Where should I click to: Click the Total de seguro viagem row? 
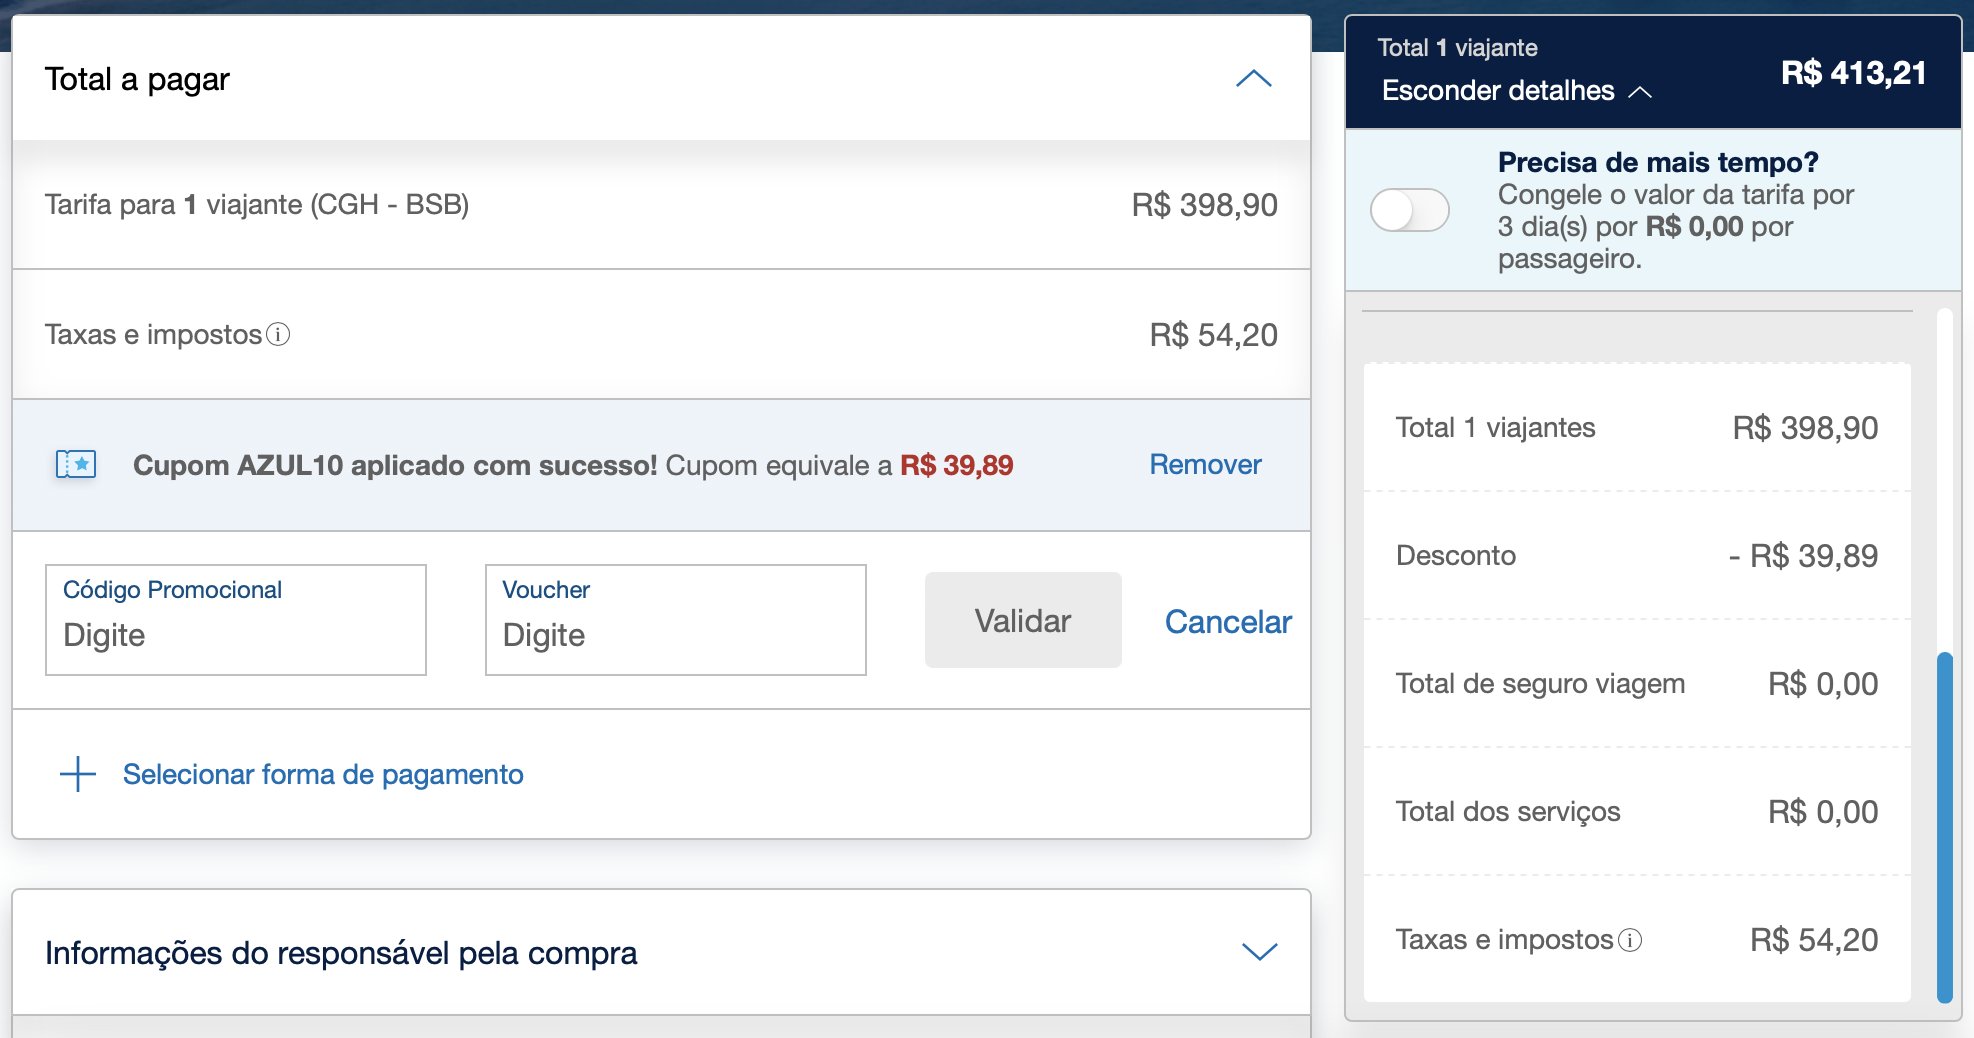coord(1637,683)
